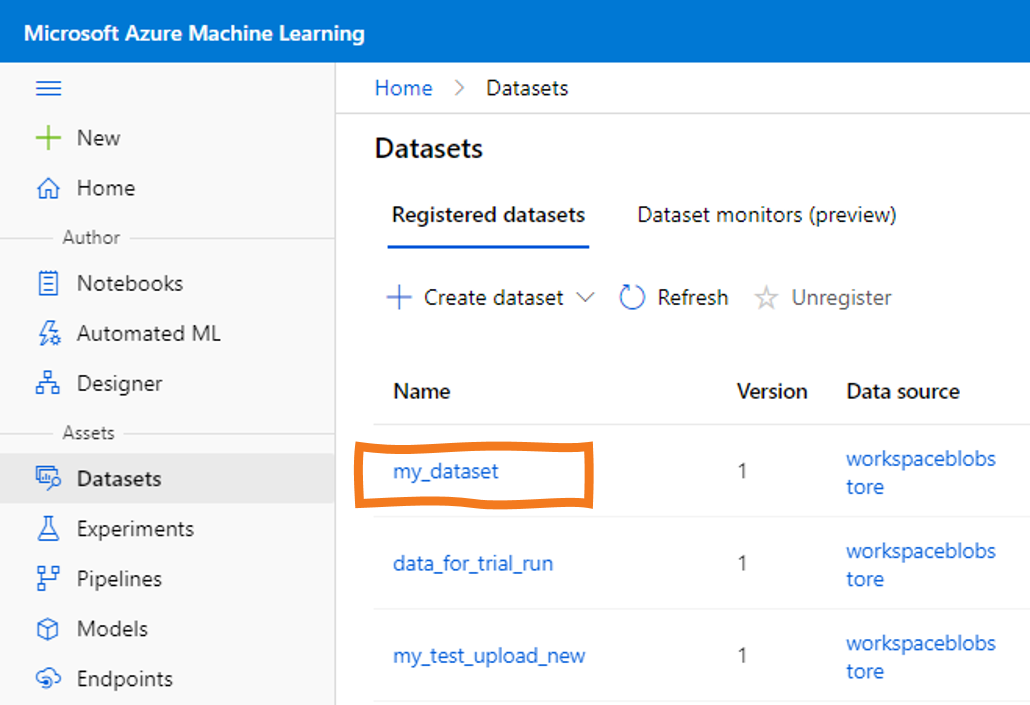Screen dimensions: 1030x705
Task: Sort by the Name column header
Action: pos(422,392)
